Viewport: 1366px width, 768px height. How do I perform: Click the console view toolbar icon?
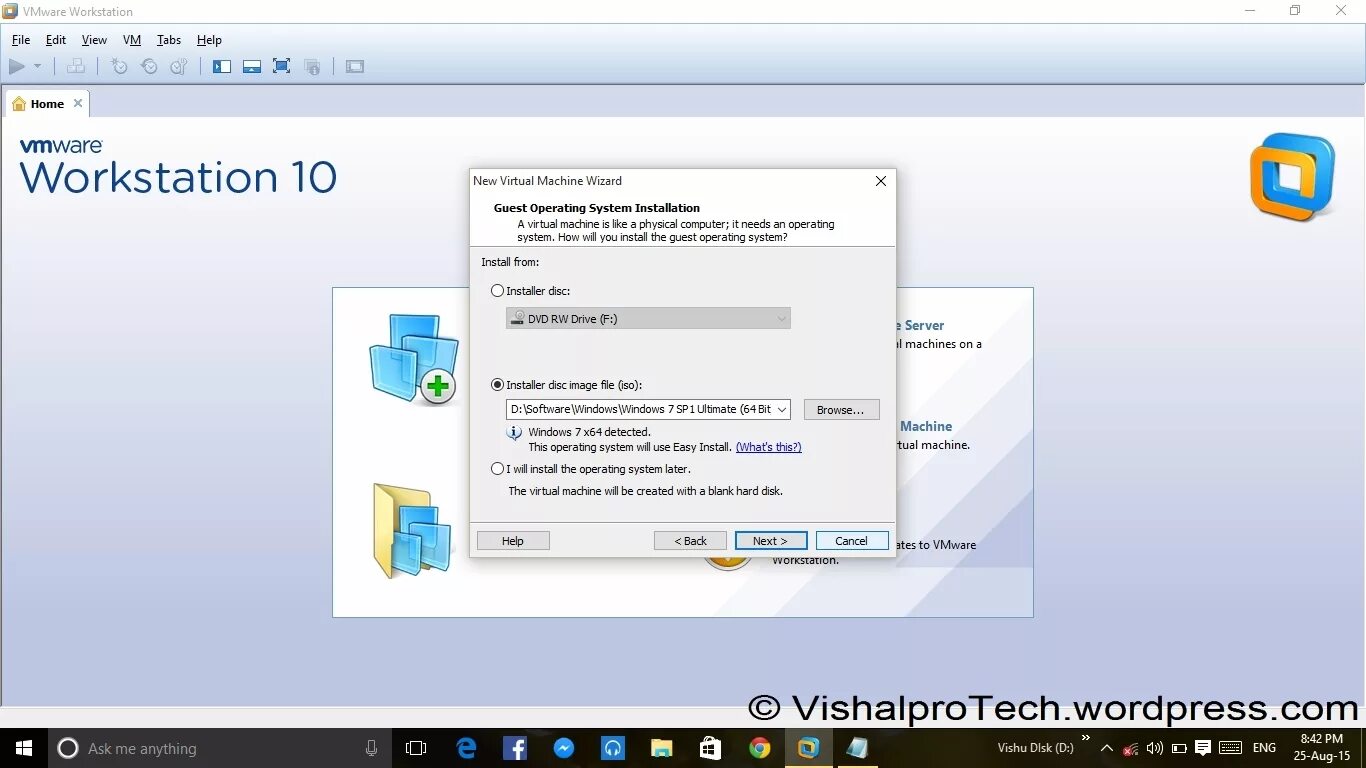pos(355,67)
